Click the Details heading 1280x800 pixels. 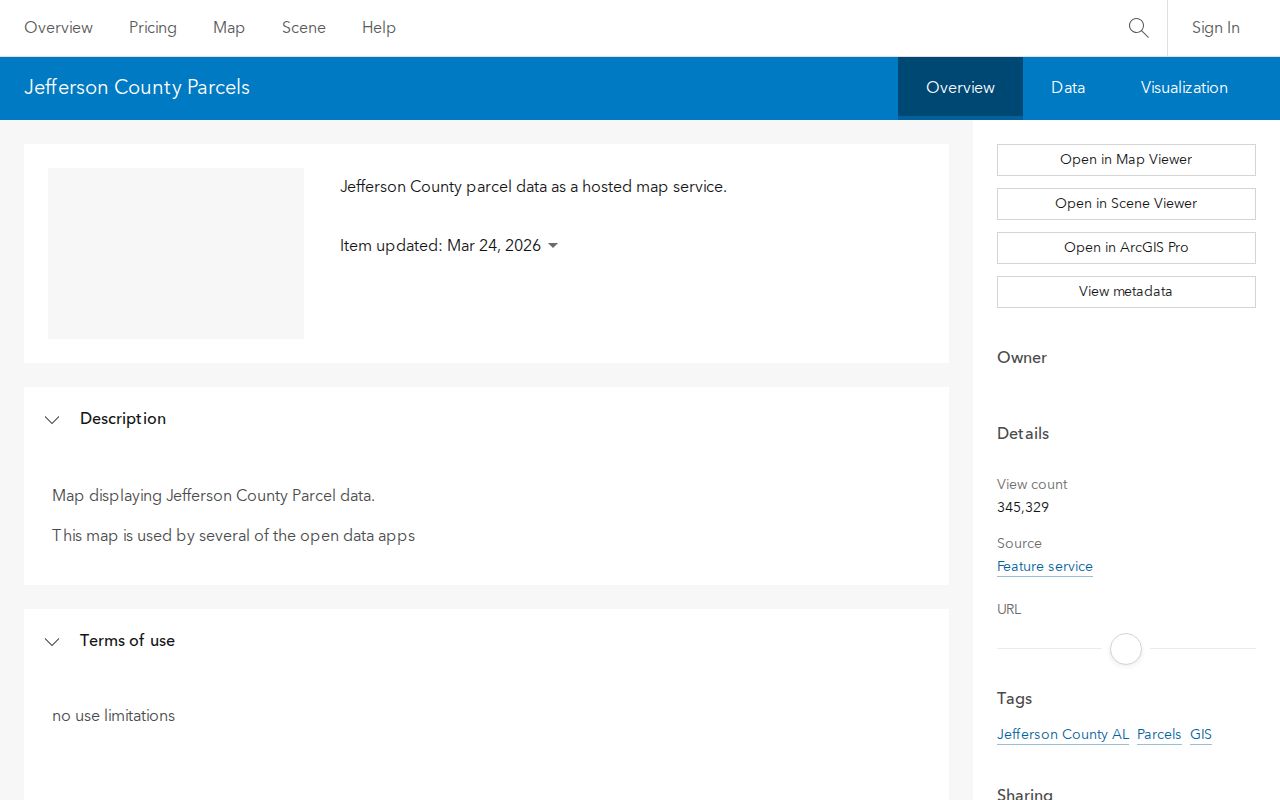pos(1023,434)
